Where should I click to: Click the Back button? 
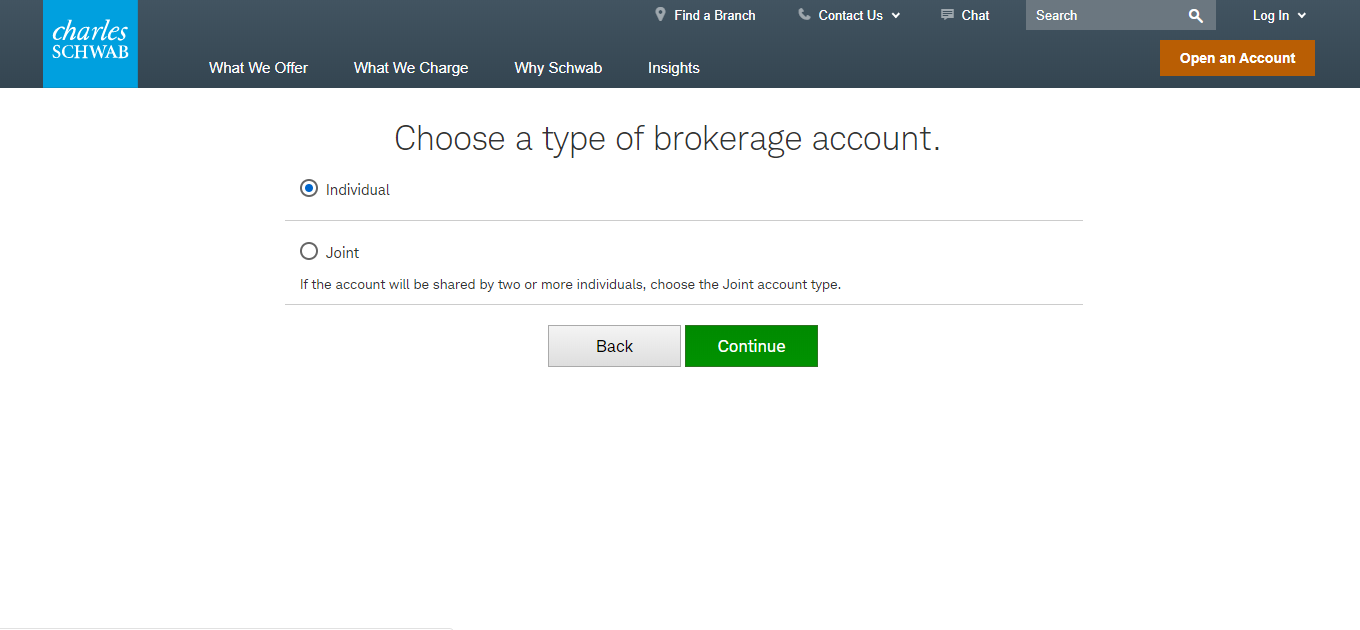point(614,346)
